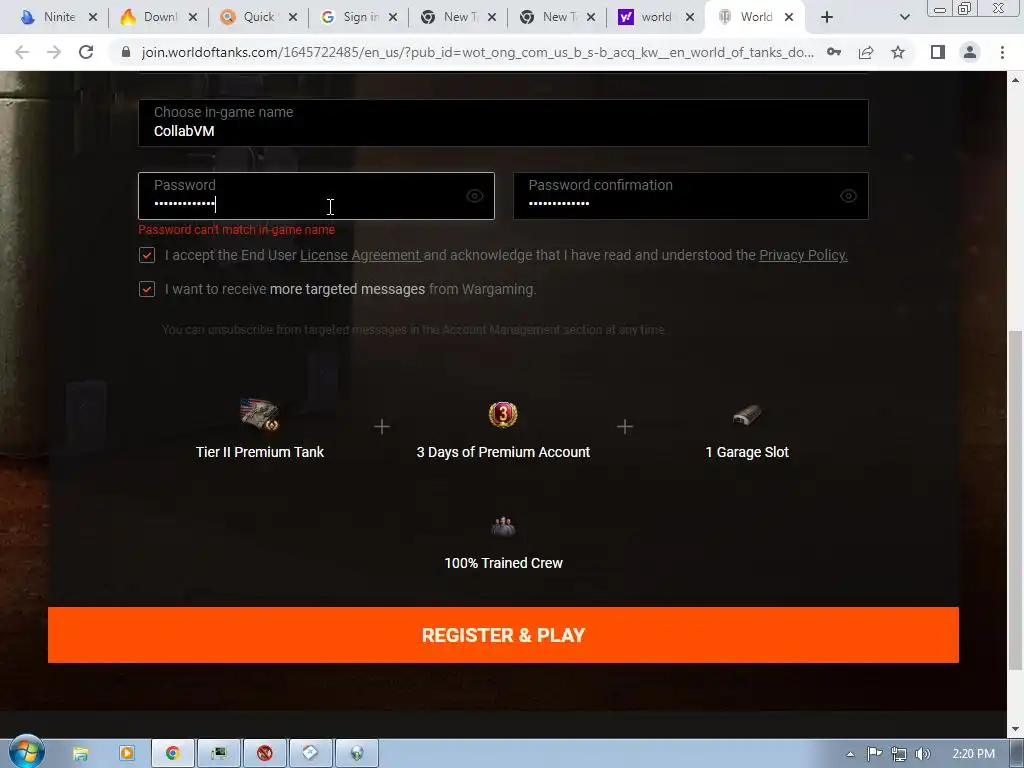The width and height of the screenshot is (1024, 768).
Task: Open Chrome's three-dot menu
Action: 1002,52
